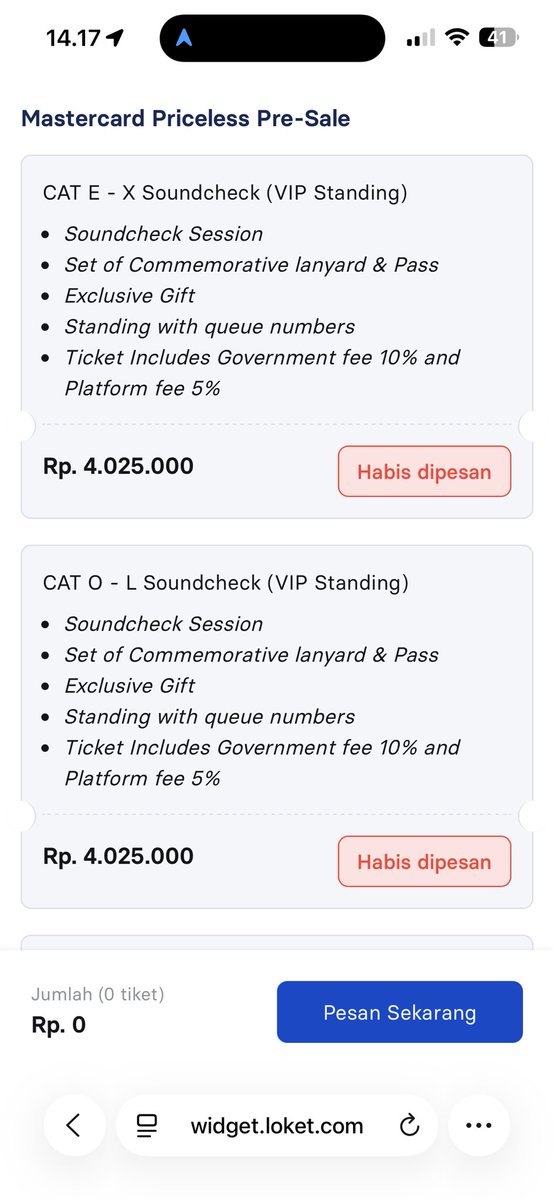Tap the Rp. 4.025.000 price of CAT O - L
554x1200 pixels.
tap(118, 856)
